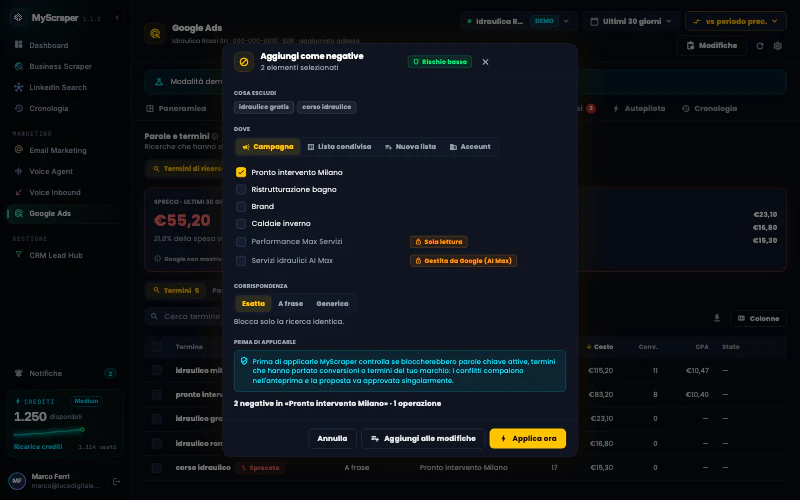The image size is (800, 500).
Task: Open the Modifiche button in header
Action: point(711,46)
